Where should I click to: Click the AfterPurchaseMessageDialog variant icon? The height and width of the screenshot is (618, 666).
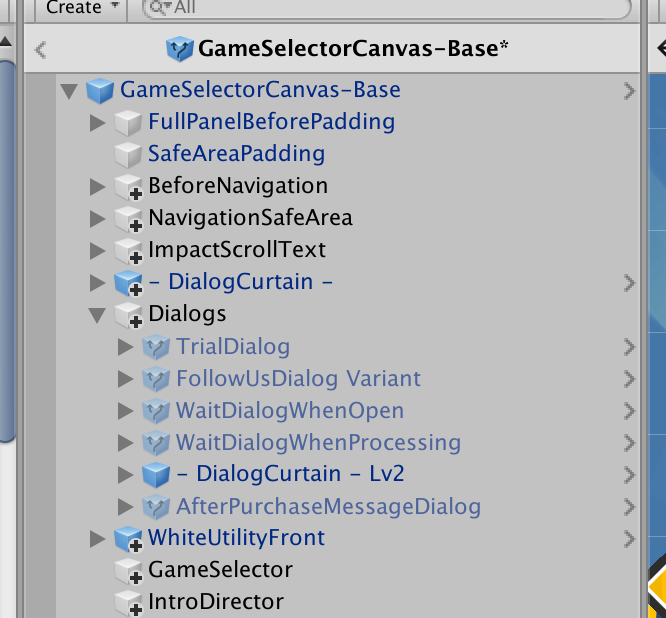pos(156,507)
